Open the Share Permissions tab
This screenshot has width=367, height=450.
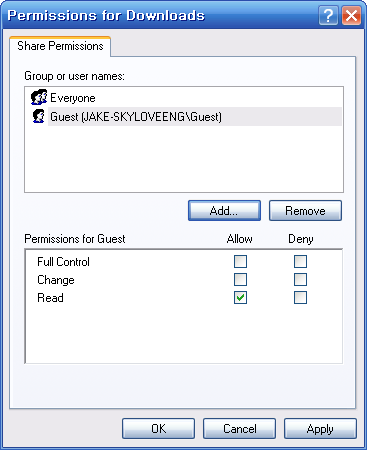tap(60, 46)
